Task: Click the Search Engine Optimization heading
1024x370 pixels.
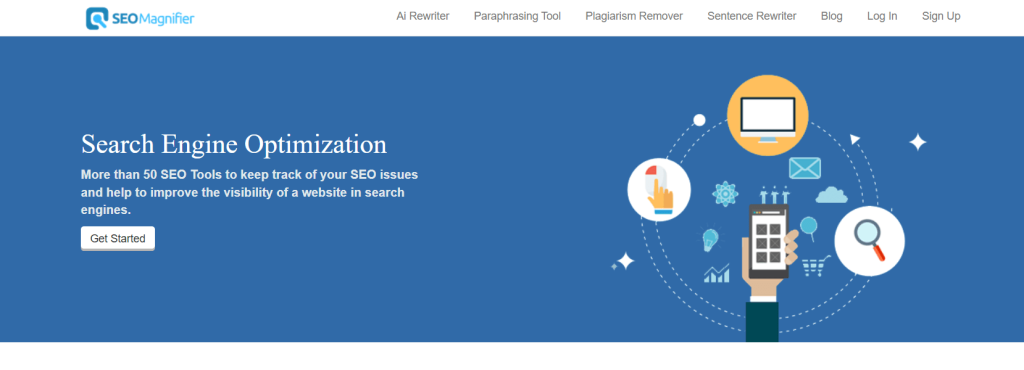Action: pyautogui.click(x=234, y=144)
